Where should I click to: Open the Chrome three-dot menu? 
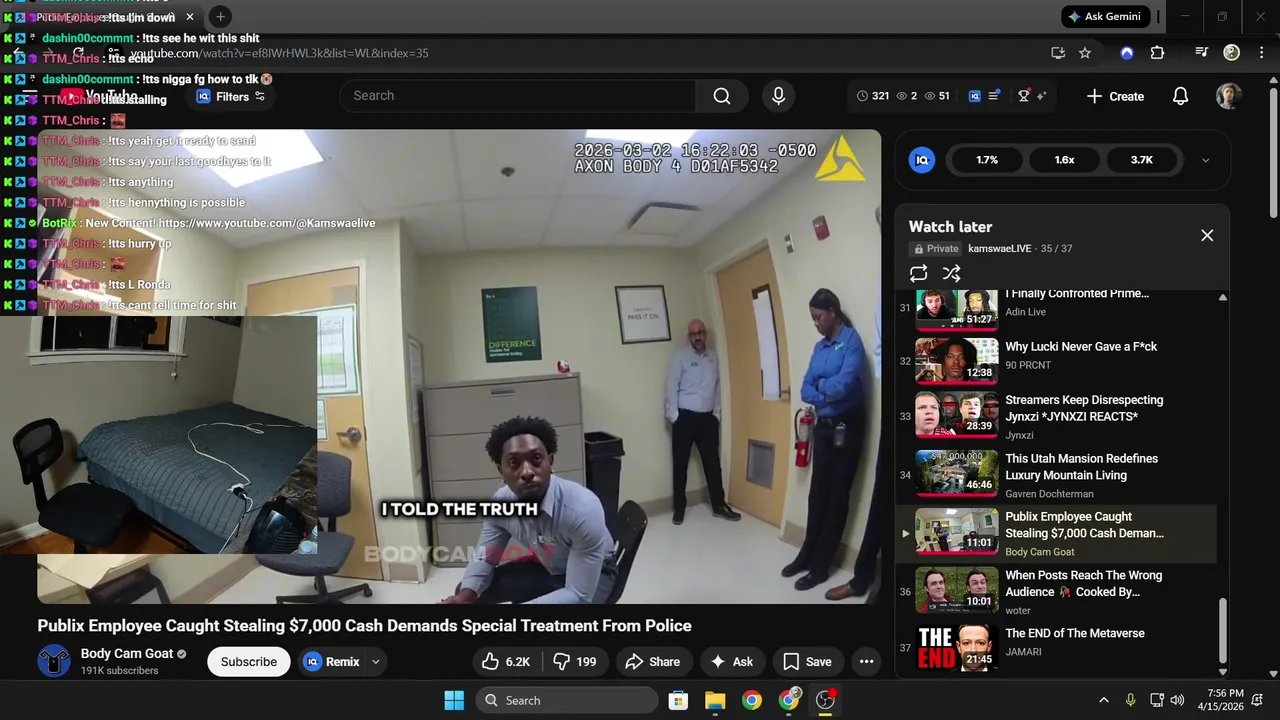1260,53
